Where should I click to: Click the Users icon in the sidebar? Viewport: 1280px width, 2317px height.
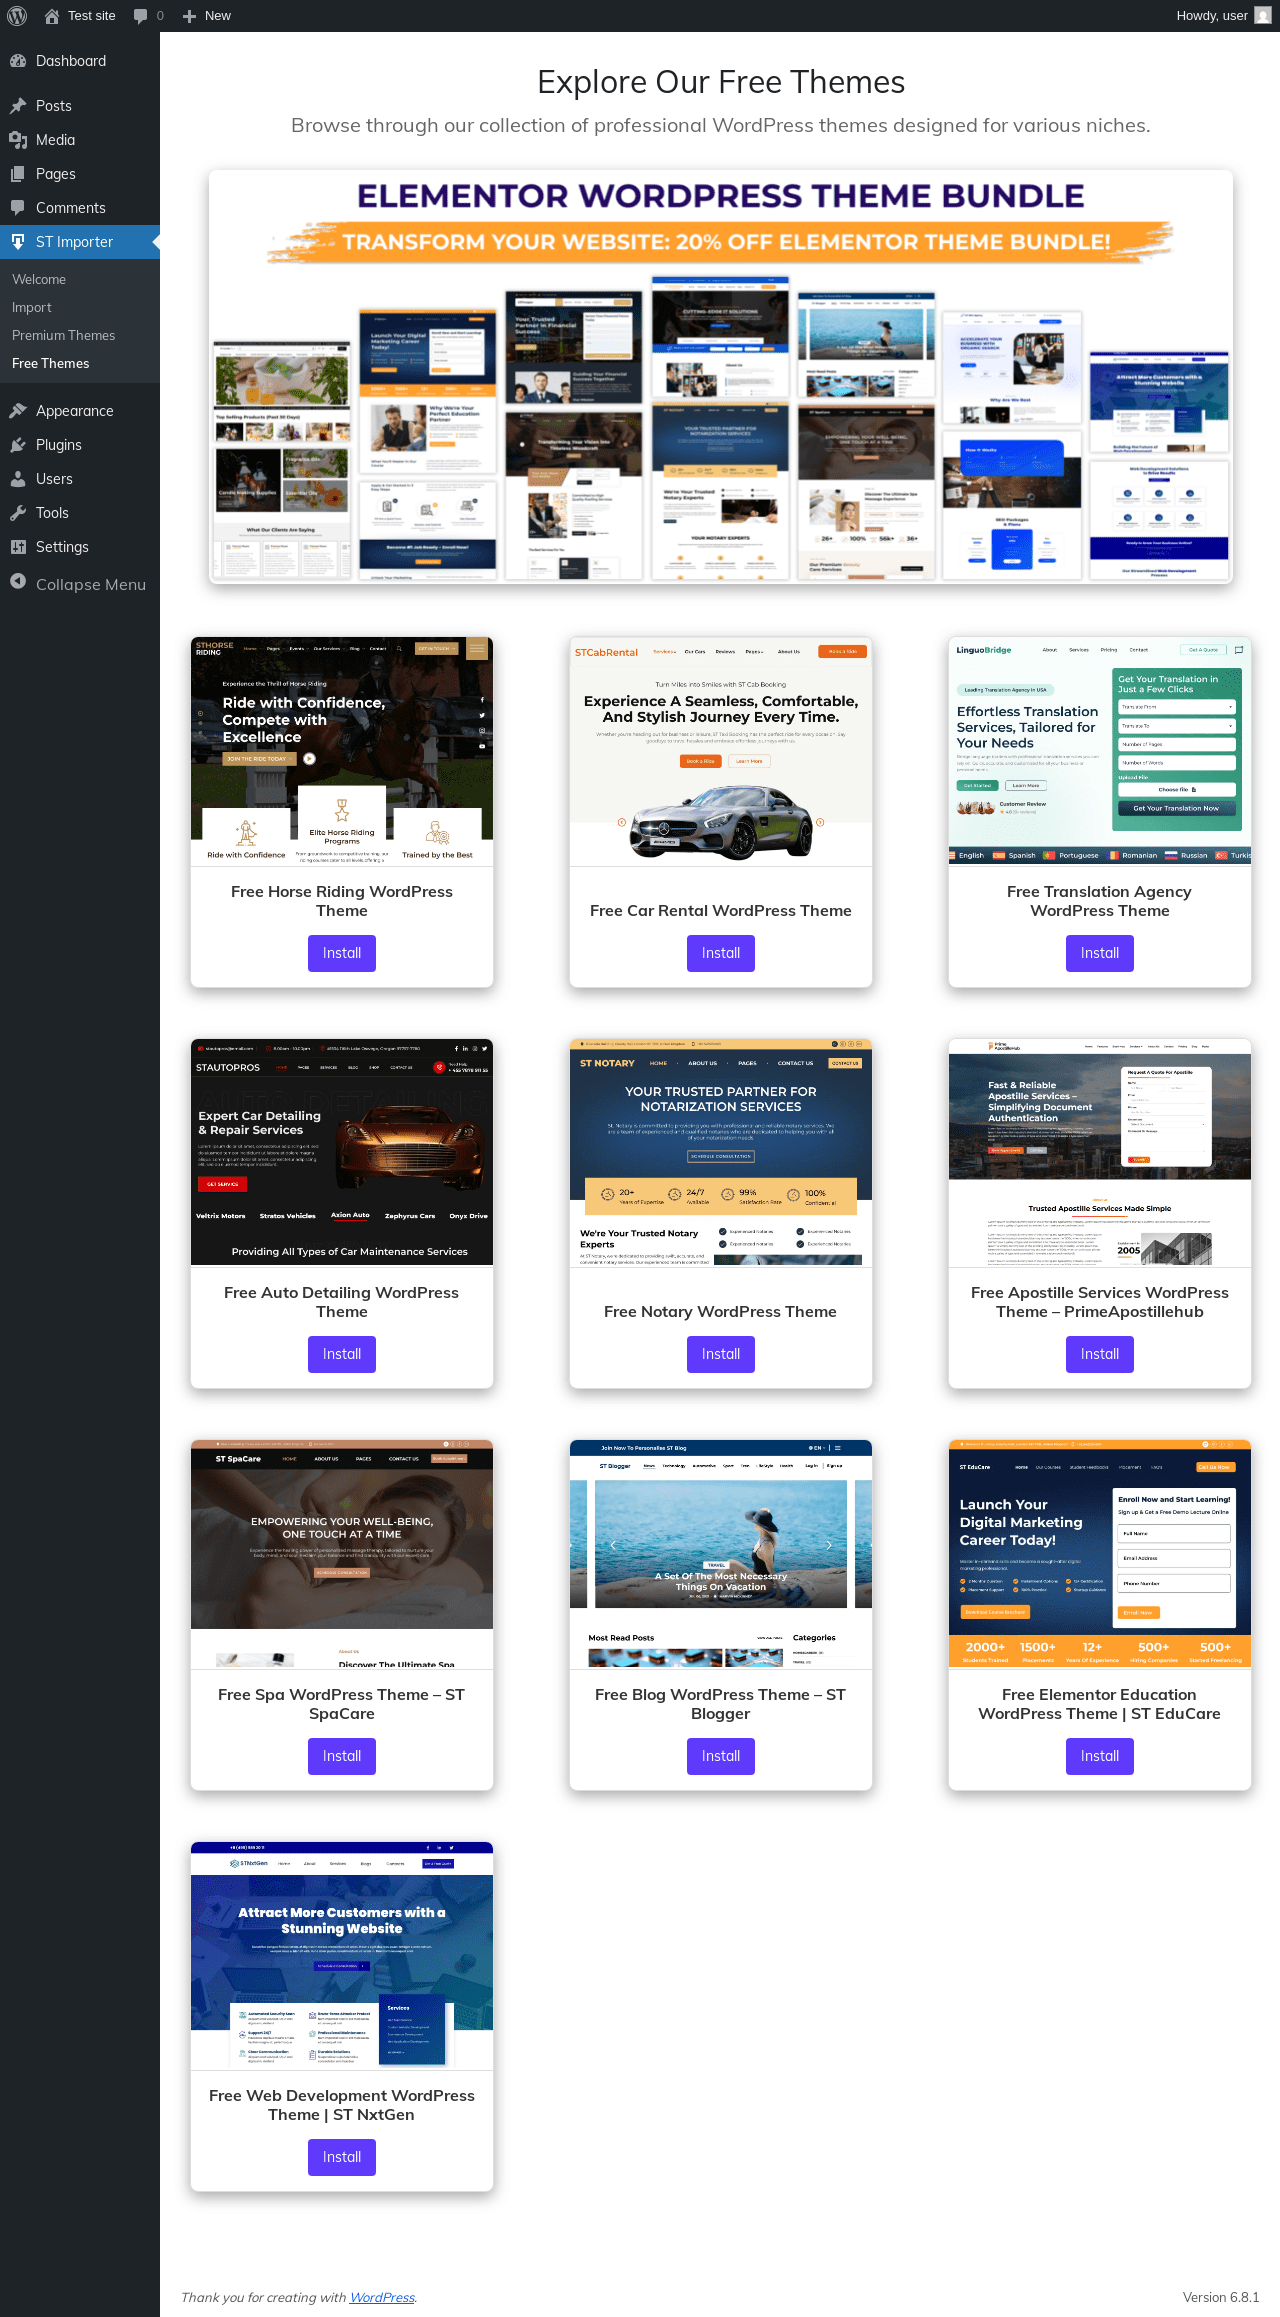point(18,479)
